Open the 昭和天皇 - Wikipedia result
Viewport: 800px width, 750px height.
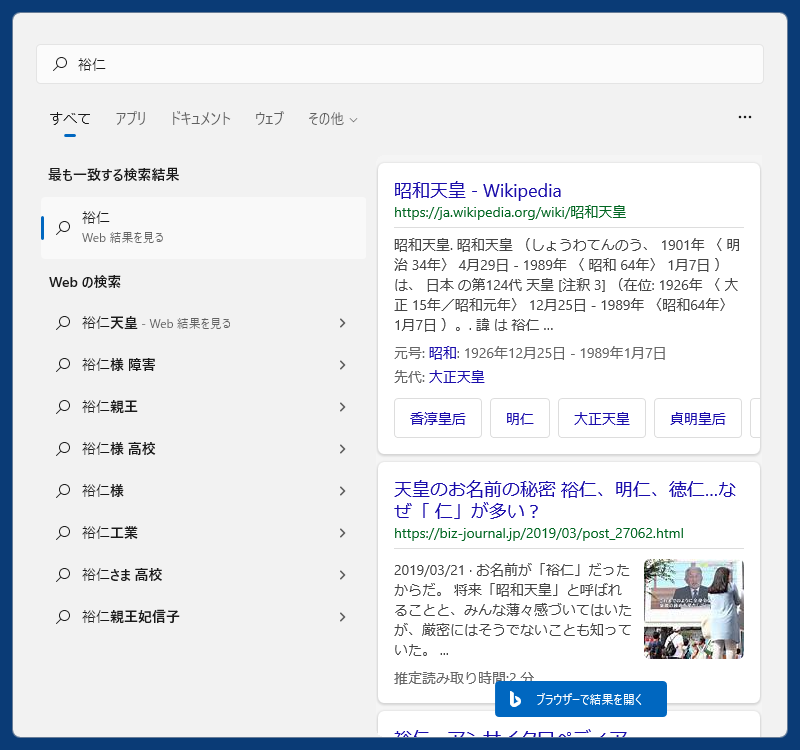[x=477, y=190]
